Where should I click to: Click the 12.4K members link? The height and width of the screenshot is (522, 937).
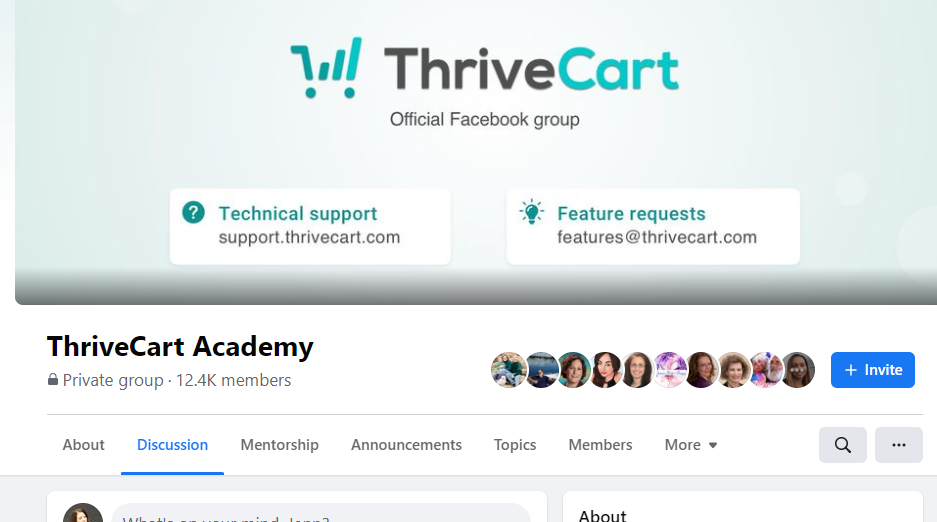(x=233, y=380)
